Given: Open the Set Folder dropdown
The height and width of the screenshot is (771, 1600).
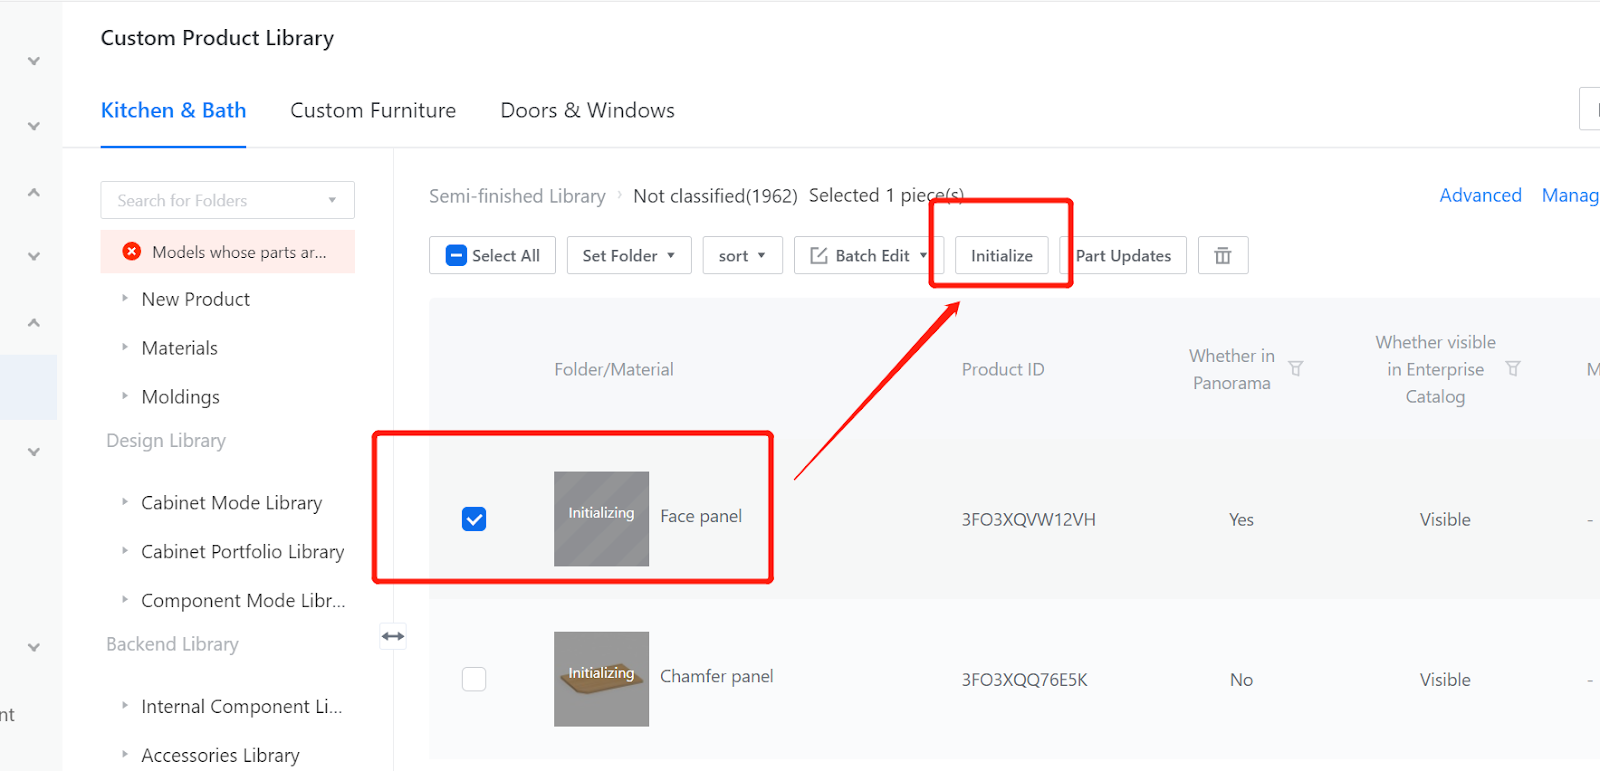Looking at the screenshot, I should [x=628, y=256].
